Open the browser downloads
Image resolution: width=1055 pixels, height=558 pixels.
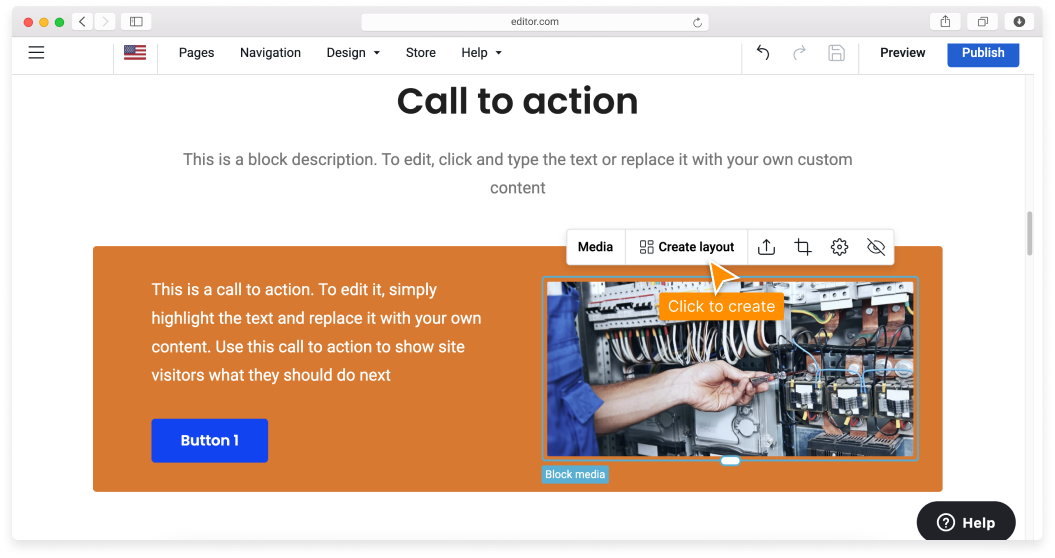click(1019, 22)
